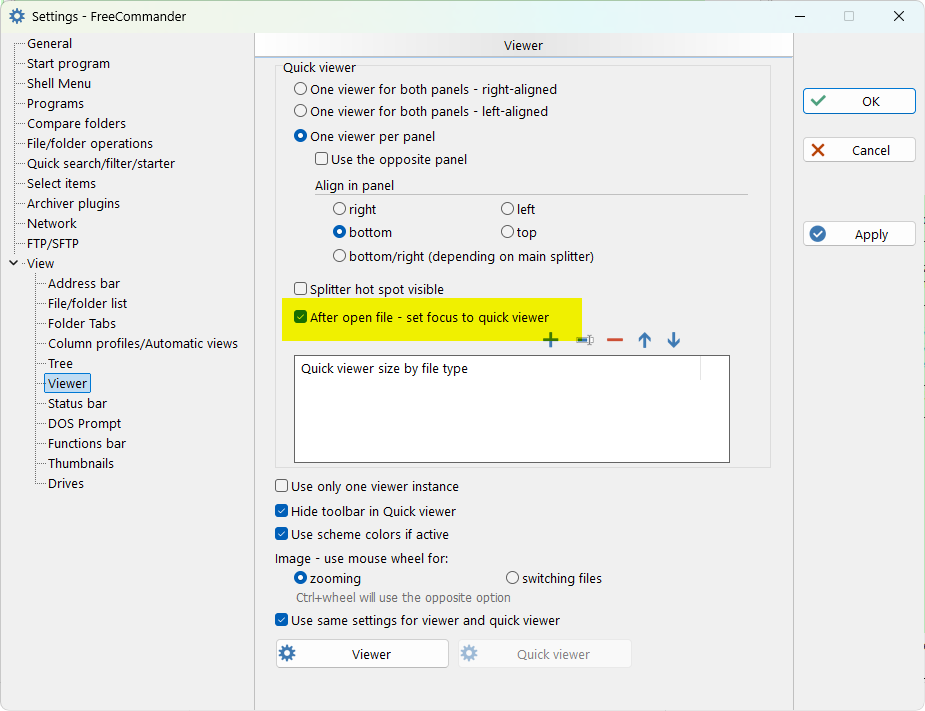This screenshot has width=925, height=711.
Task: Disable 'Hide toolbar in Quick viewer'
Action: click(x=282, y=511)
